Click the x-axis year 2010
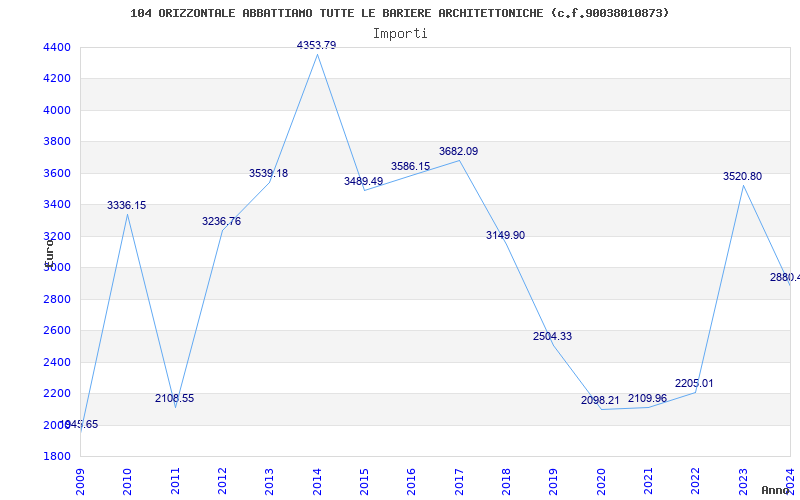Image resolution: width=800 pixels, height=500 pixels. (x=127, y=481)
